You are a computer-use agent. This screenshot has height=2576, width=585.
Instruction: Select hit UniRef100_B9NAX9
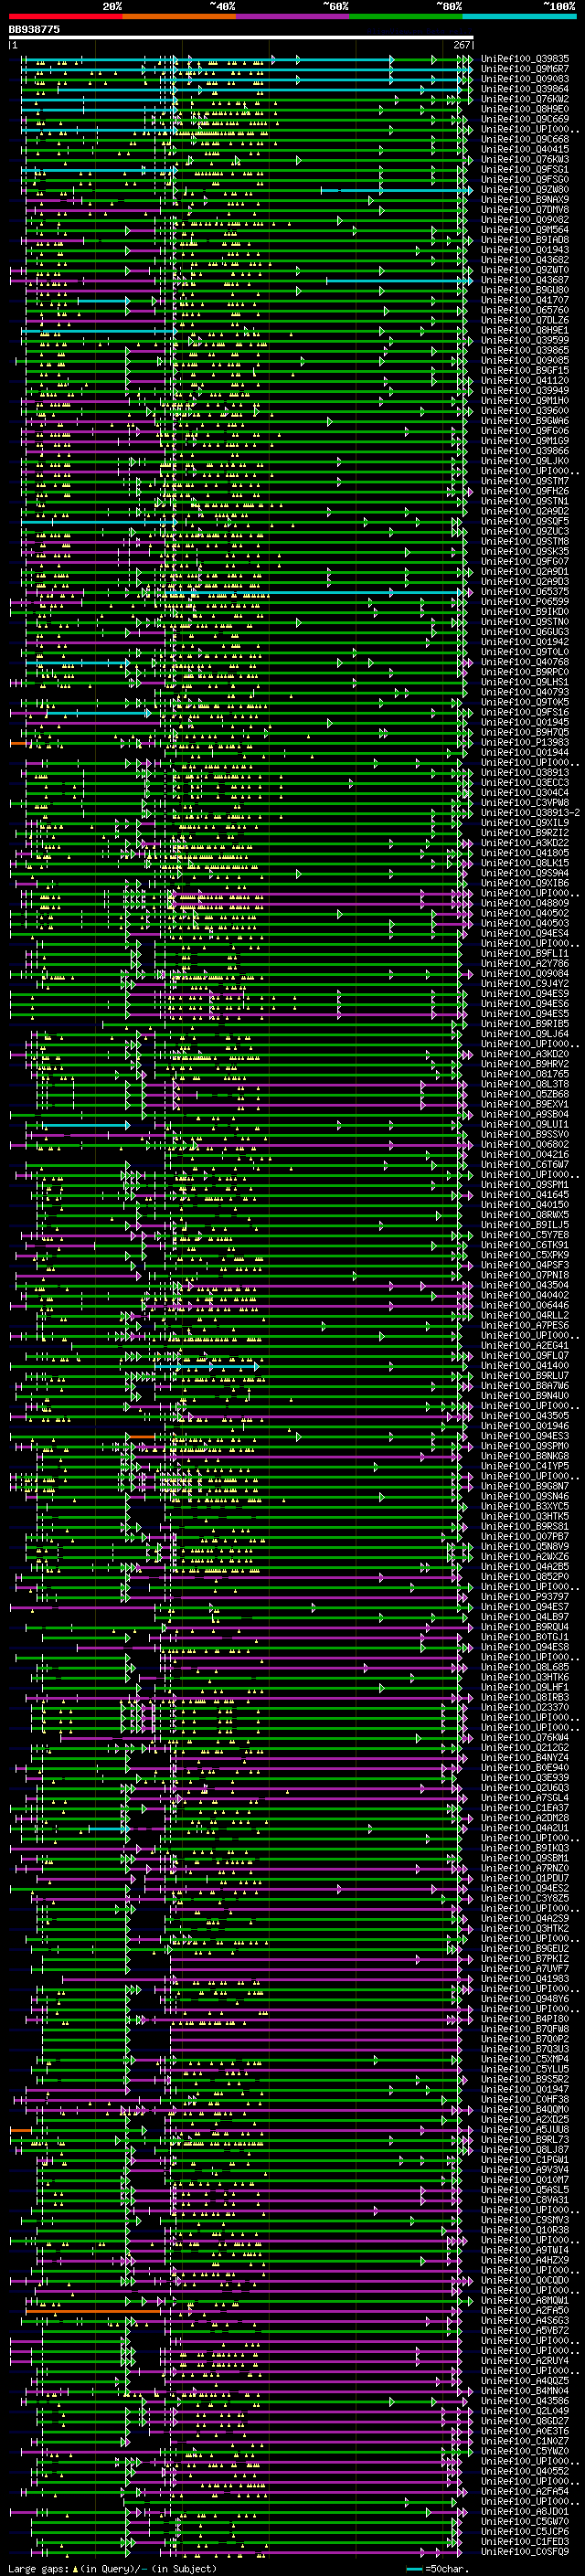click(525, 199)
